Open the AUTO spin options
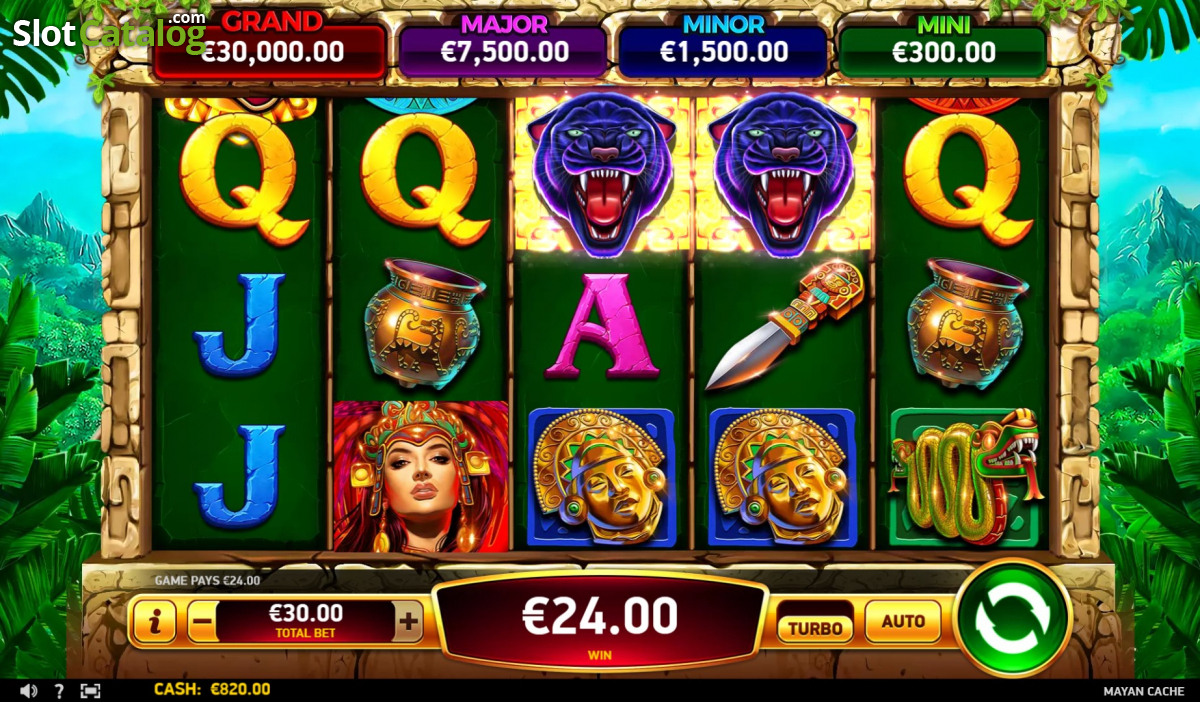The image size is (1200, 702). pos(903,622)
